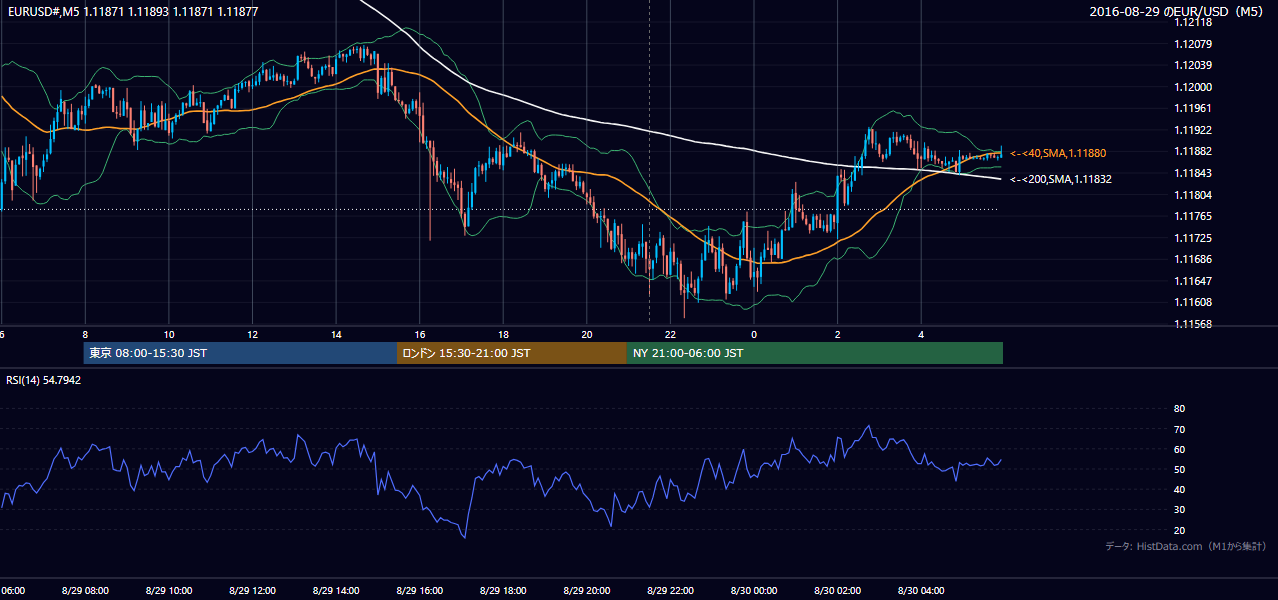Click RSI axis level 40
Viewport: 1278px width, 600px height.
click(x=1179, y=490)
